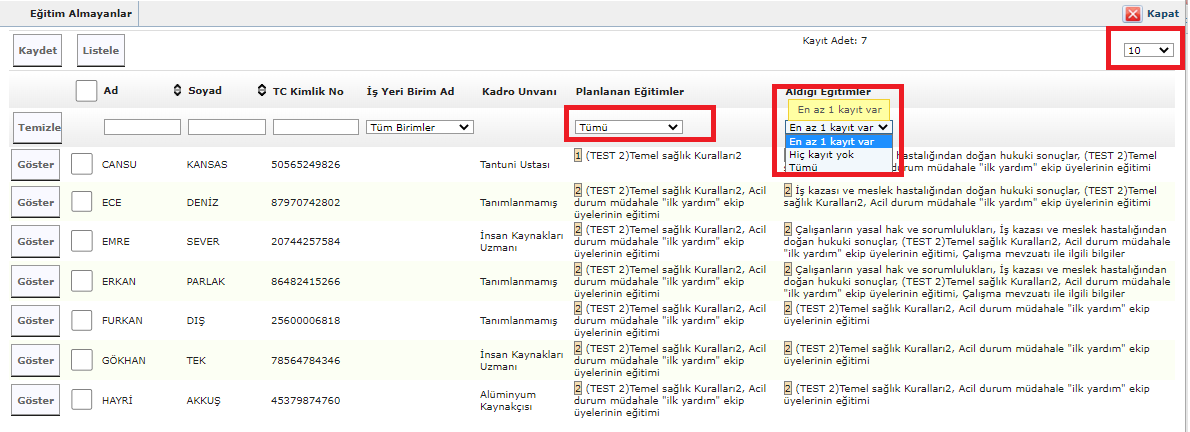Screen dimensions: 1190x432
Task: Clear filters with Temizle button
Action: (38, 128)
